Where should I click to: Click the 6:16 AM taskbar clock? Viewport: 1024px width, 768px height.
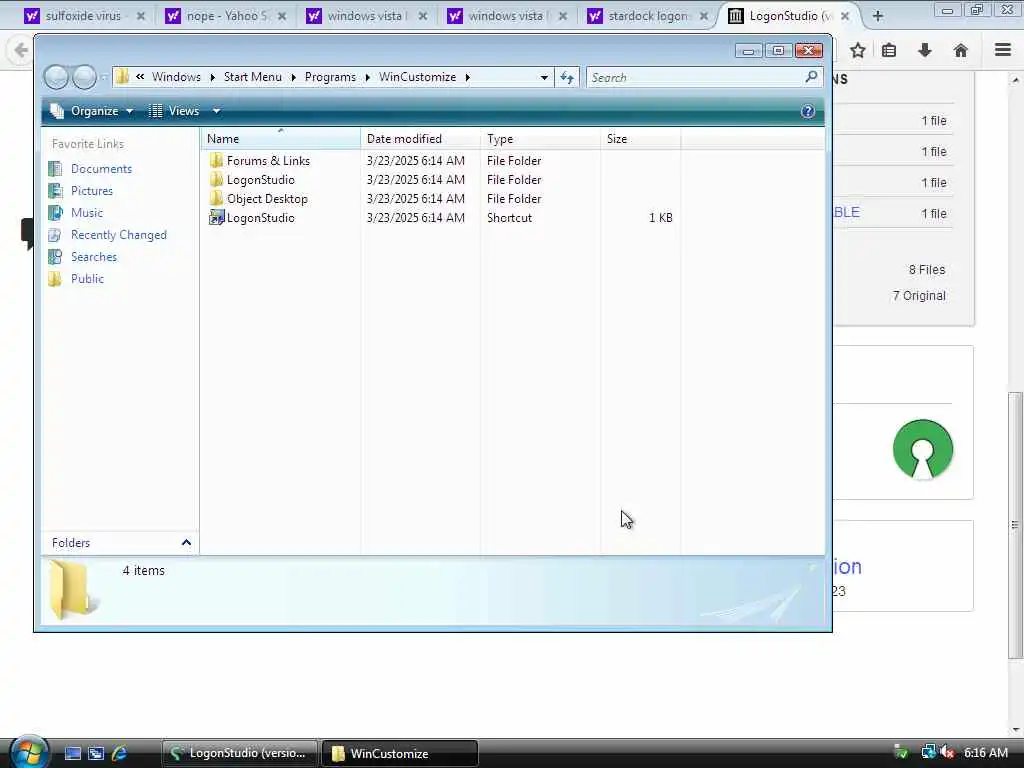(x=985, y=753)
